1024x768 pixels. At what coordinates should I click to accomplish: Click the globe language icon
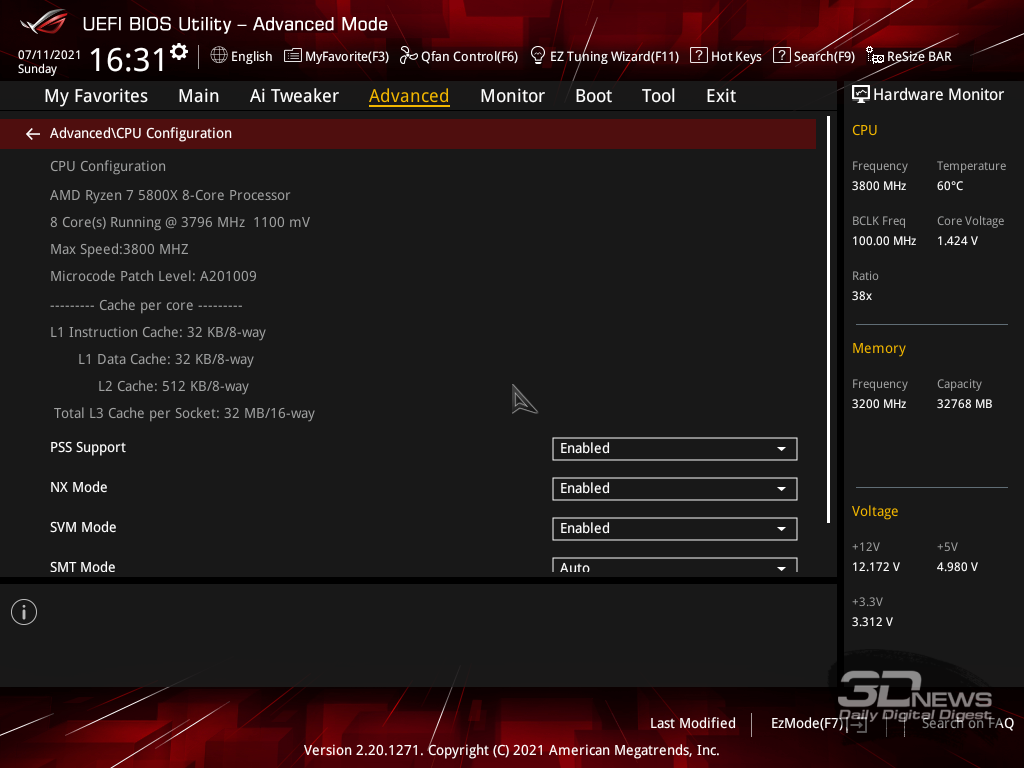219,56
